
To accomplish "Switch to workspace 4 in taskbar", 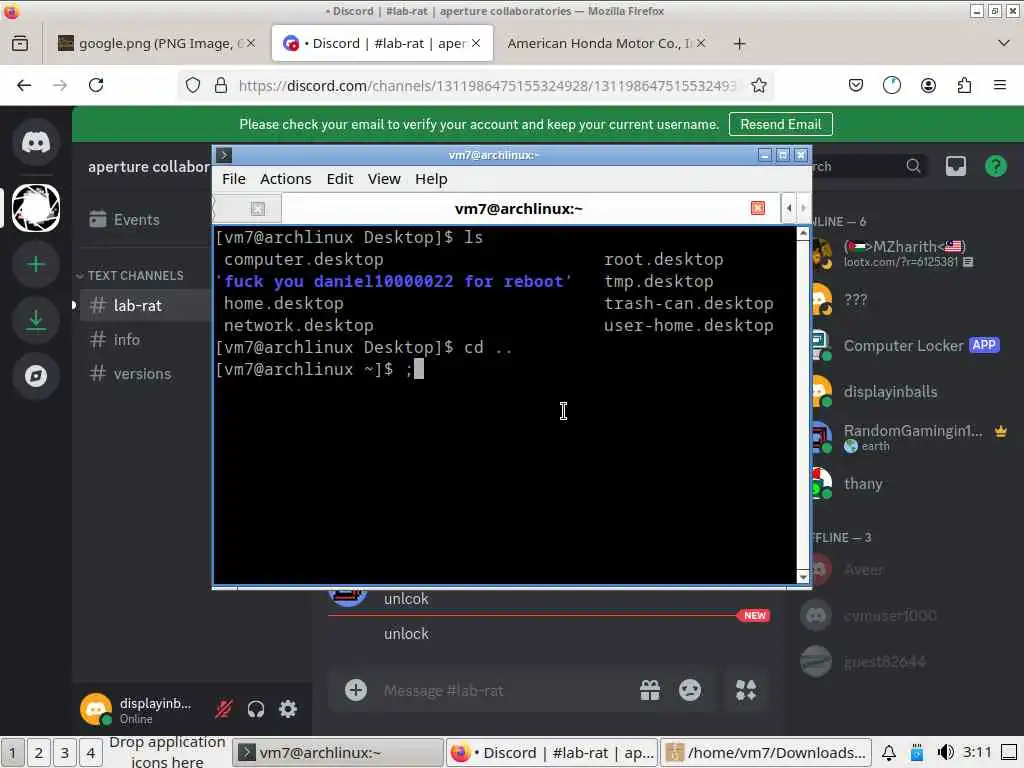I will click(x=91, y=753).
